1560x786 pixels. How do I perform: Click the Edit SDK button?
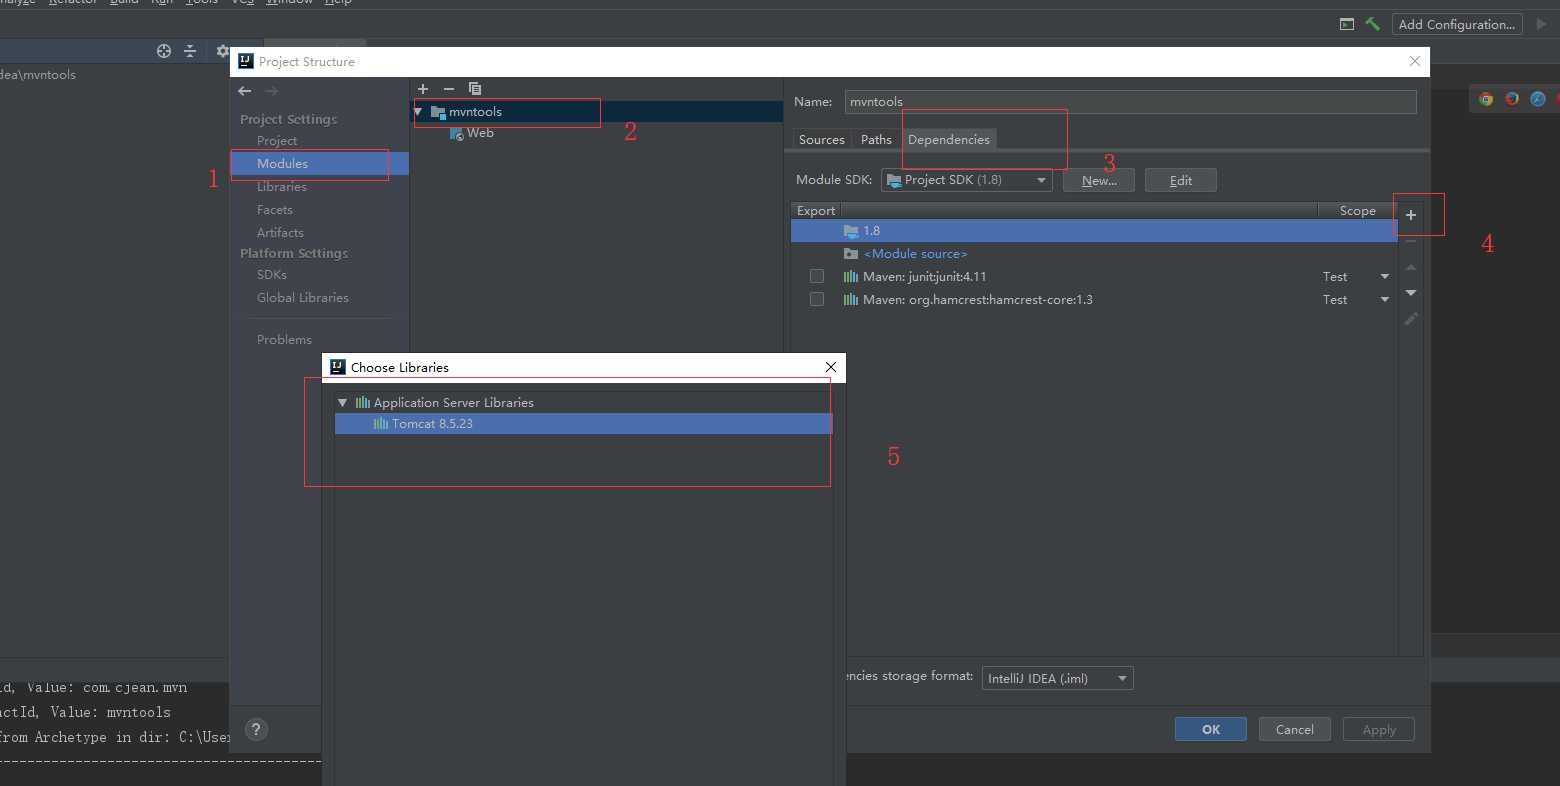[x=1181, y=180]
